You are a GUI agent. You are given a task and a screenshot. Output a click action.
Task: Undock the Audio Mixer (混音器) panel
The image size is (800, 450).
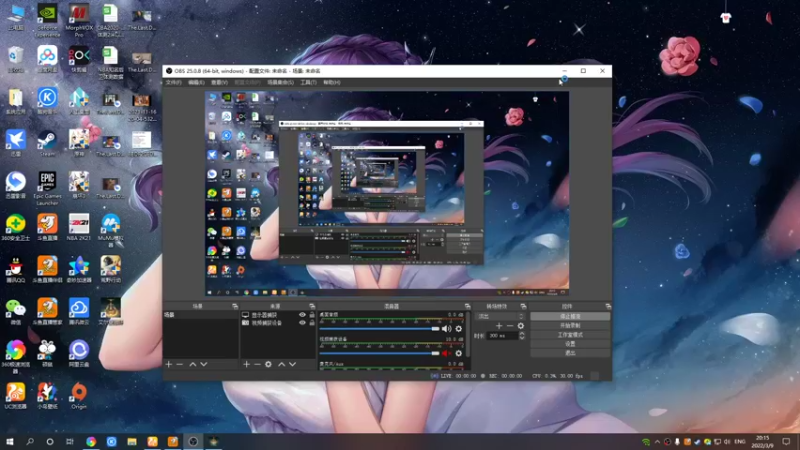[x=467, y=306]
